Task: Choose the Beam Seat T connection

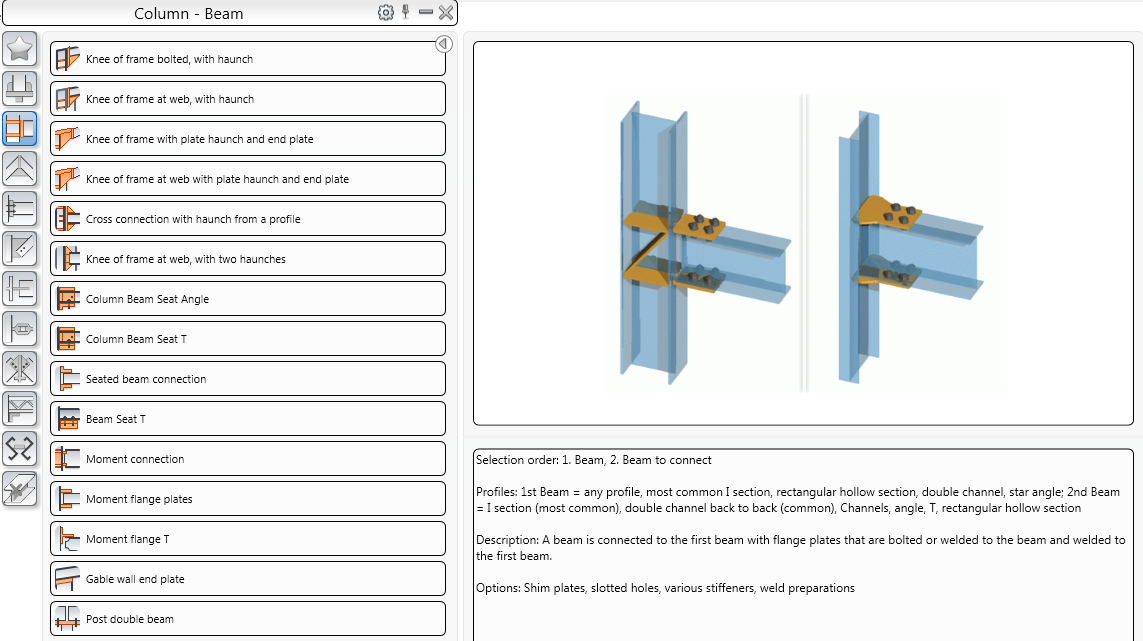Action: click(x=248, y=419)
